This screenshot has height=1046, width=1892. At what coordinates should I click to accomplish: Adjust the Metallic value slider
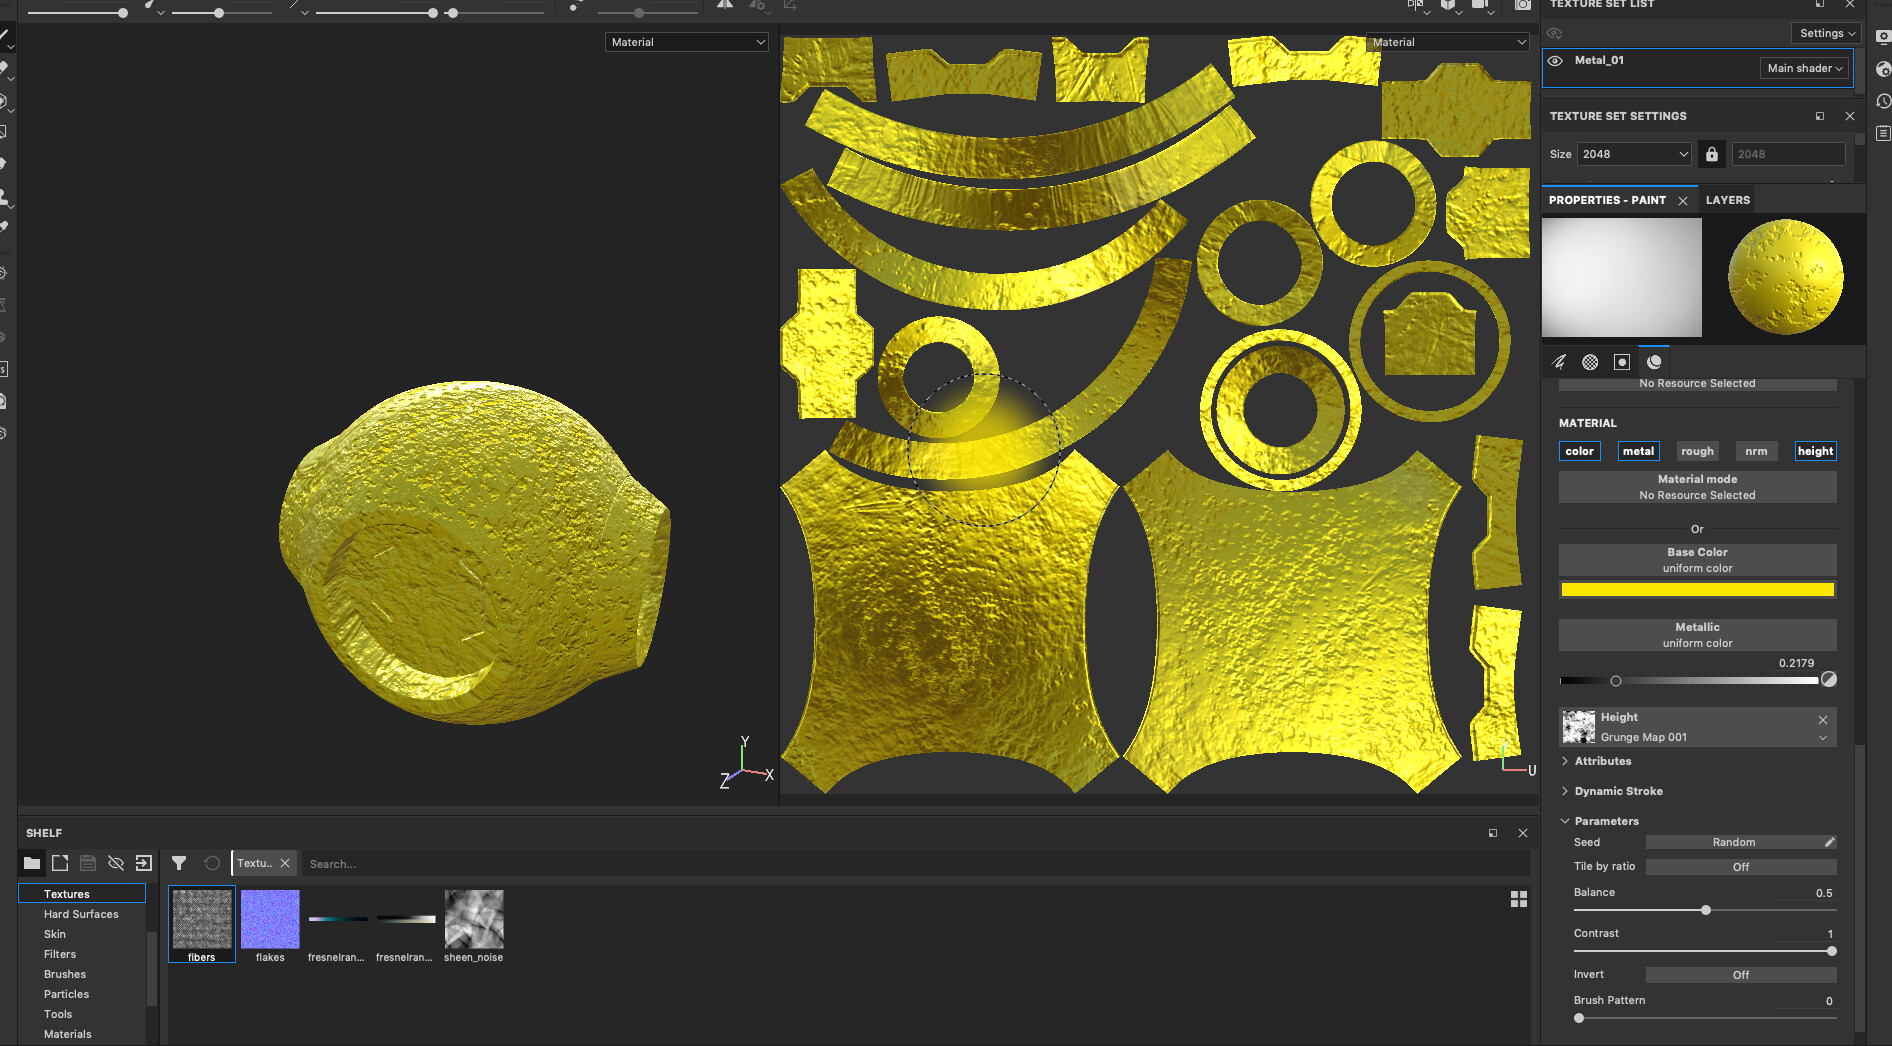coord(1688,681)
